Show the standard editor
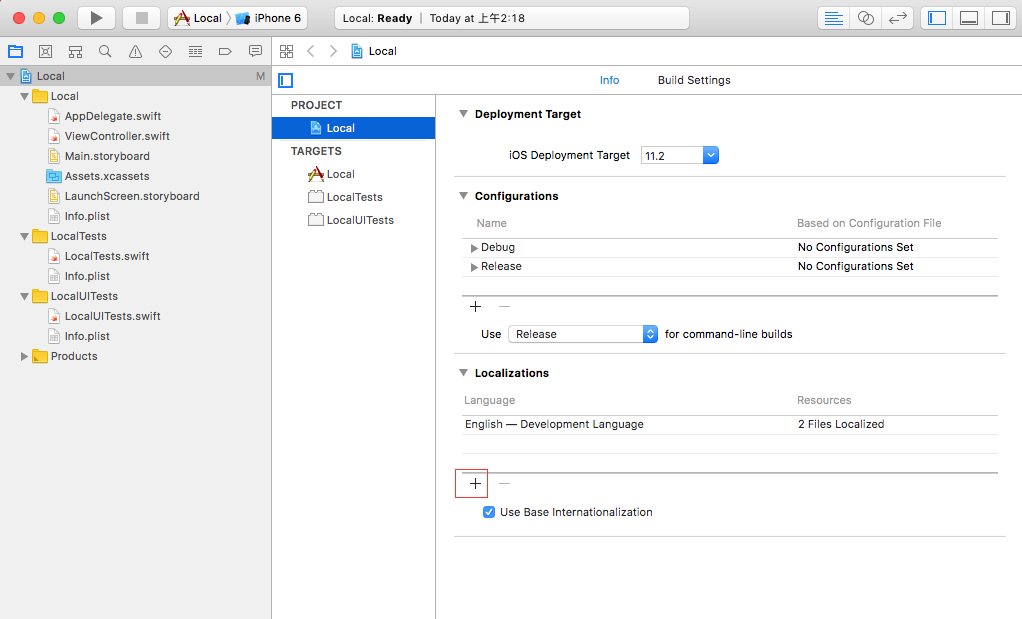Image resolution: width=1022 pixels, height=619 pixels. [833, 18]
